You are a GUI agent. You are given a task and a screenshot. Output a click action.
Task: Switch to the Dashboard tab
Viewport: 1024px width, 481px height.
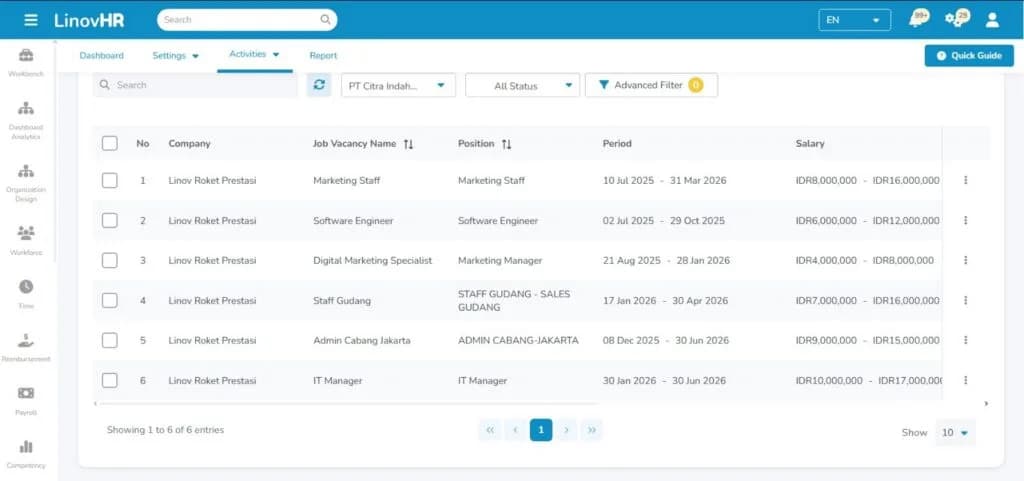coord(101,55)
